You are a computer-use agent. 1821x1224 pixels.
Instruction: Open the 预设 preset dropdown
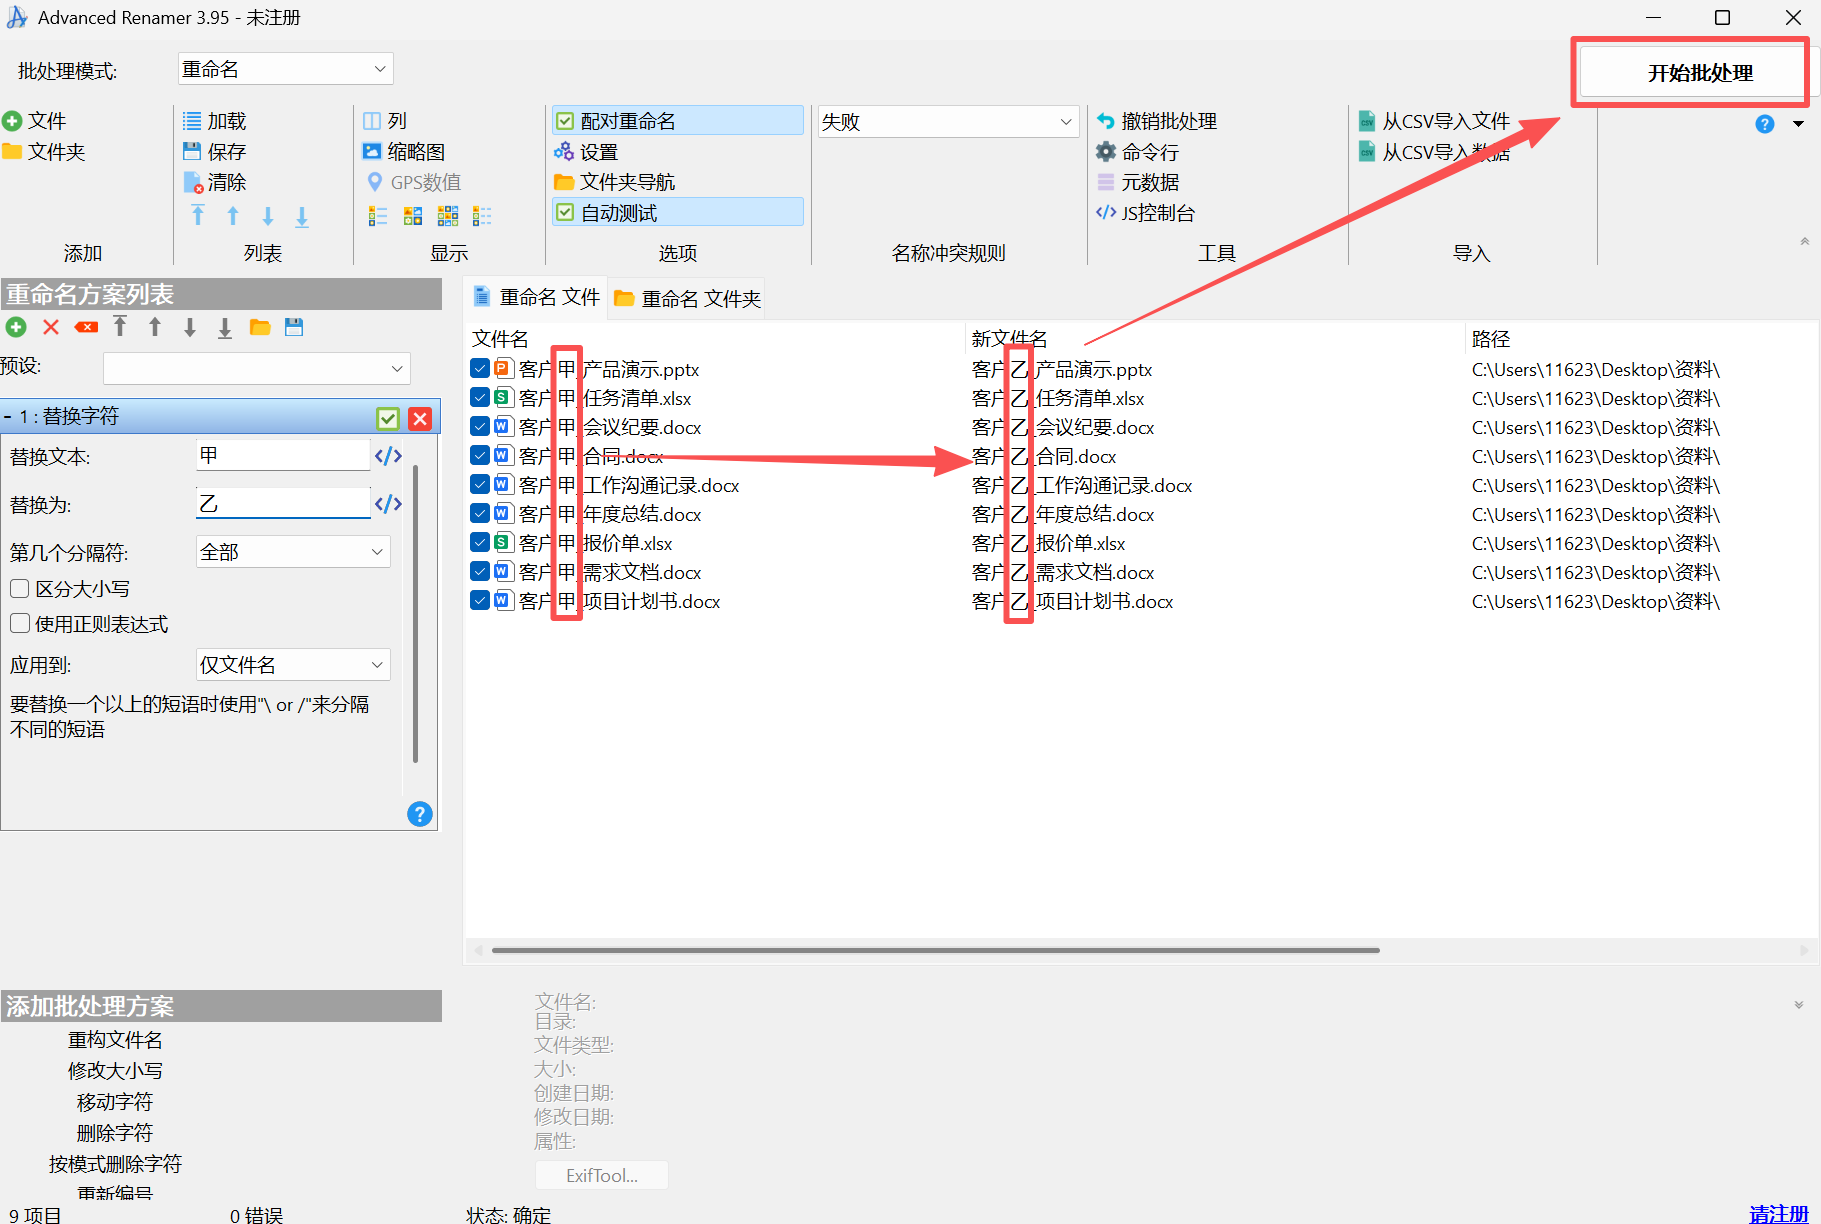257,368
